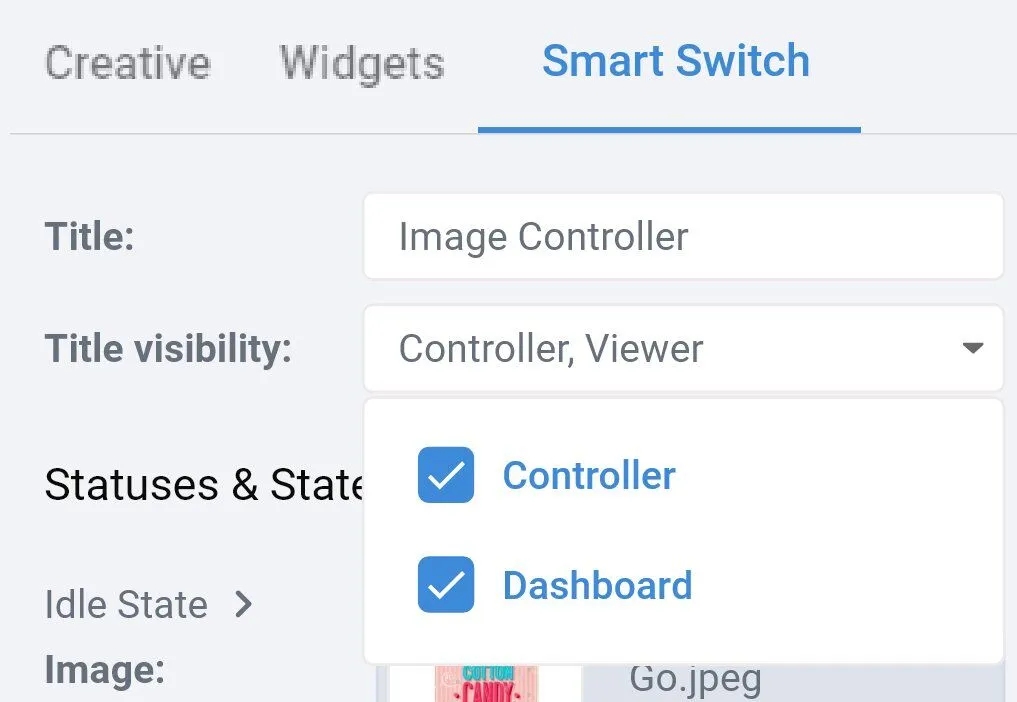Clear the Image Controller title text
Screen dimensions: 1017x702
[x=683, y=237]
